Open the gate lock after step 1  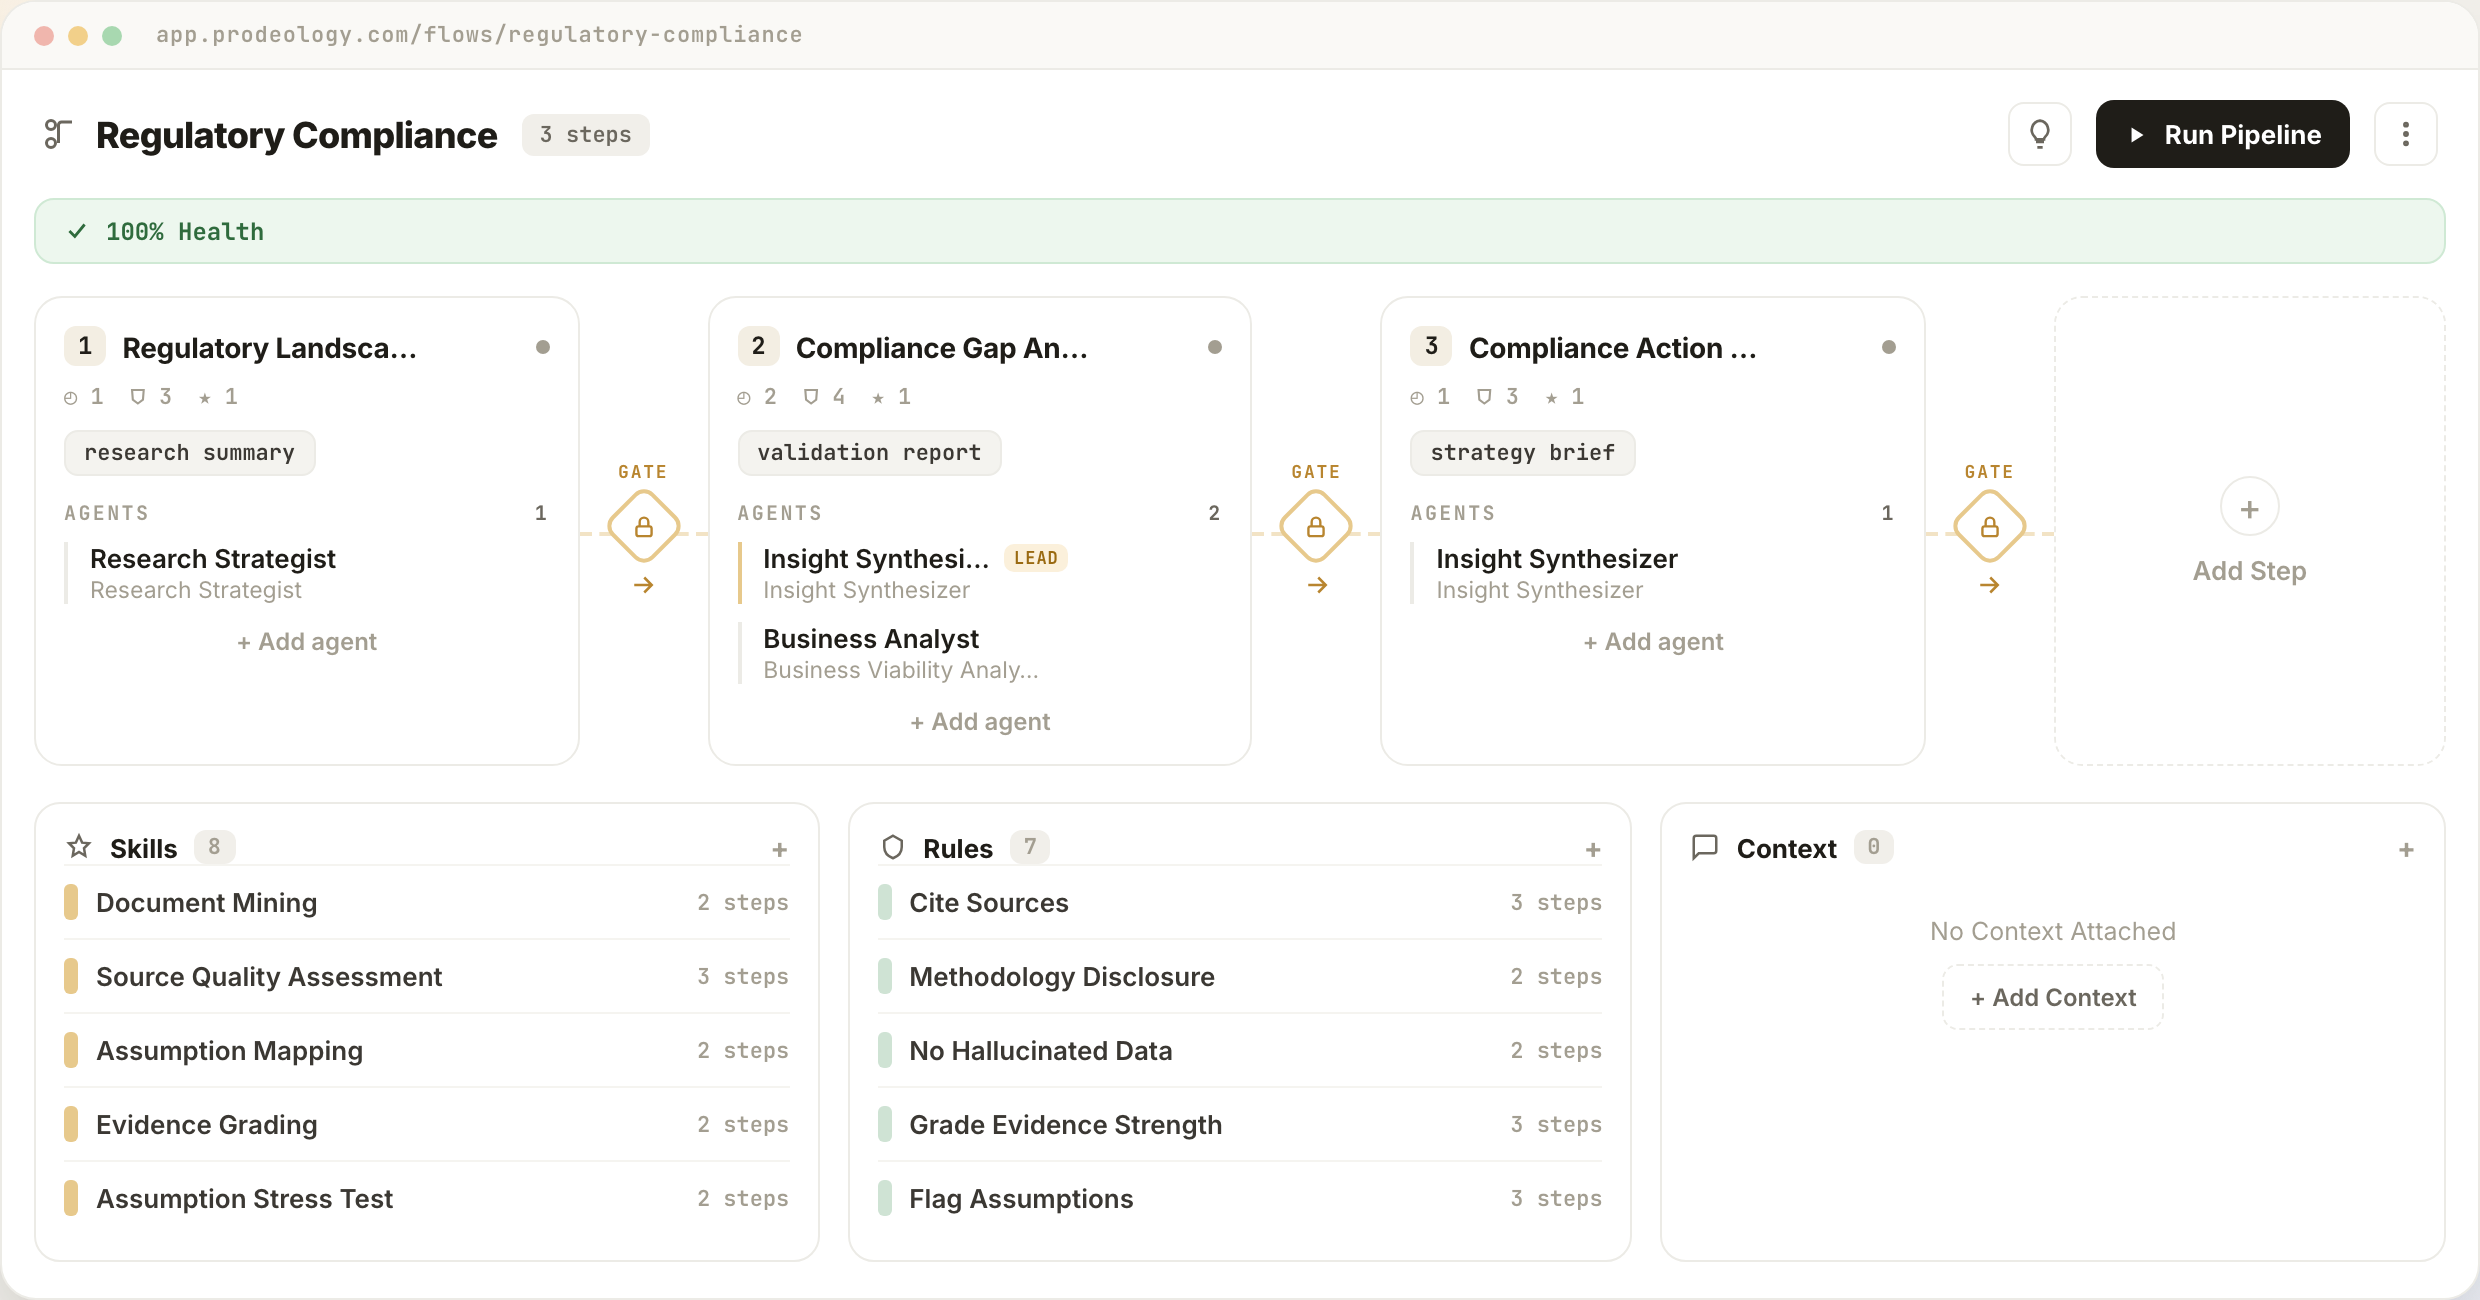pyautogui.click(x=643, y=526)
